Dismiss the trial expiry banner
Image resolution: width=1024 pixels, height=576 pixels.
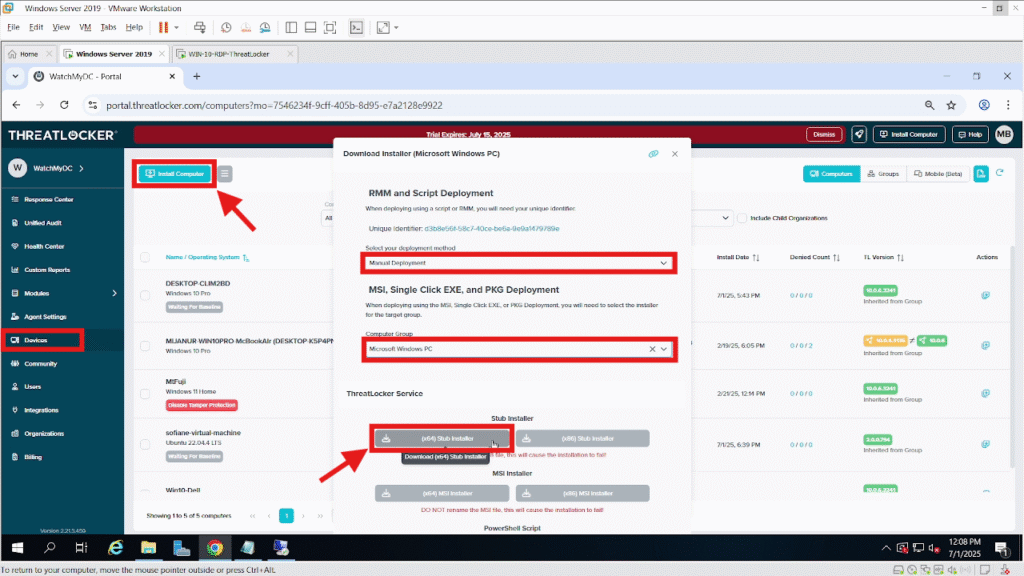tap(824, 135)
